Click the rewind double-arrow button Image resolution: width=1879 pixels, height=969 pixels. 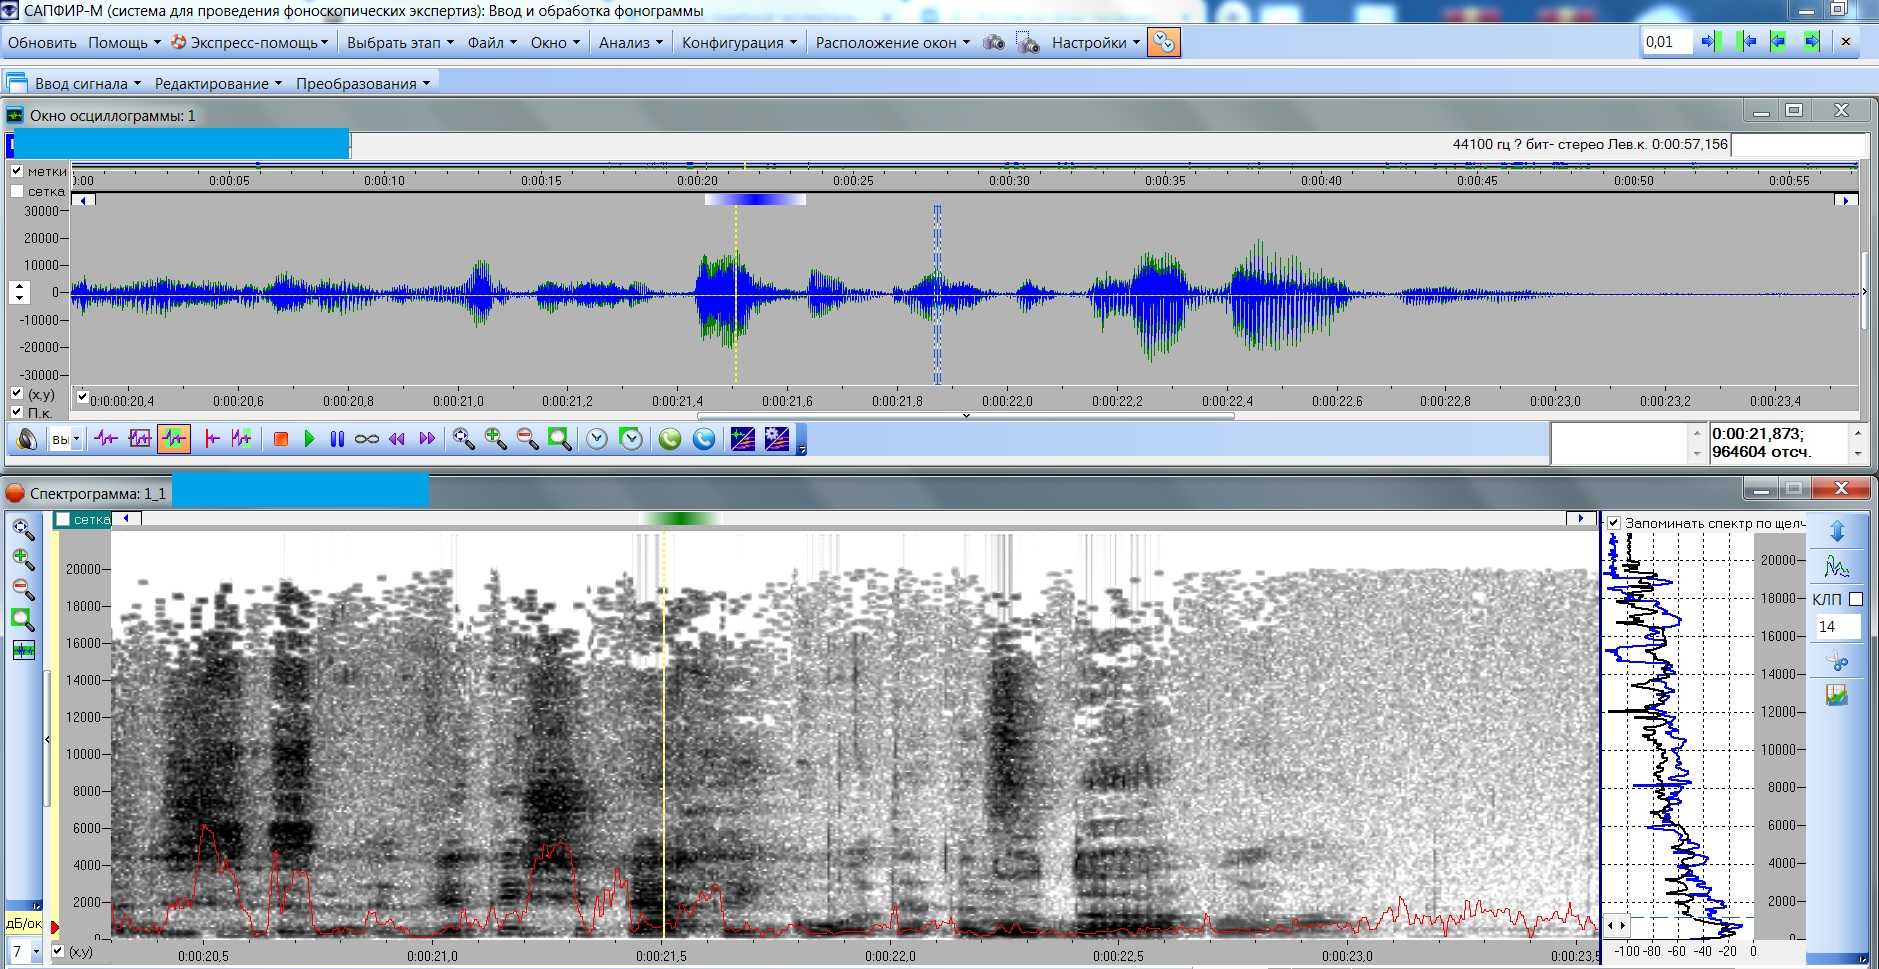397,439
